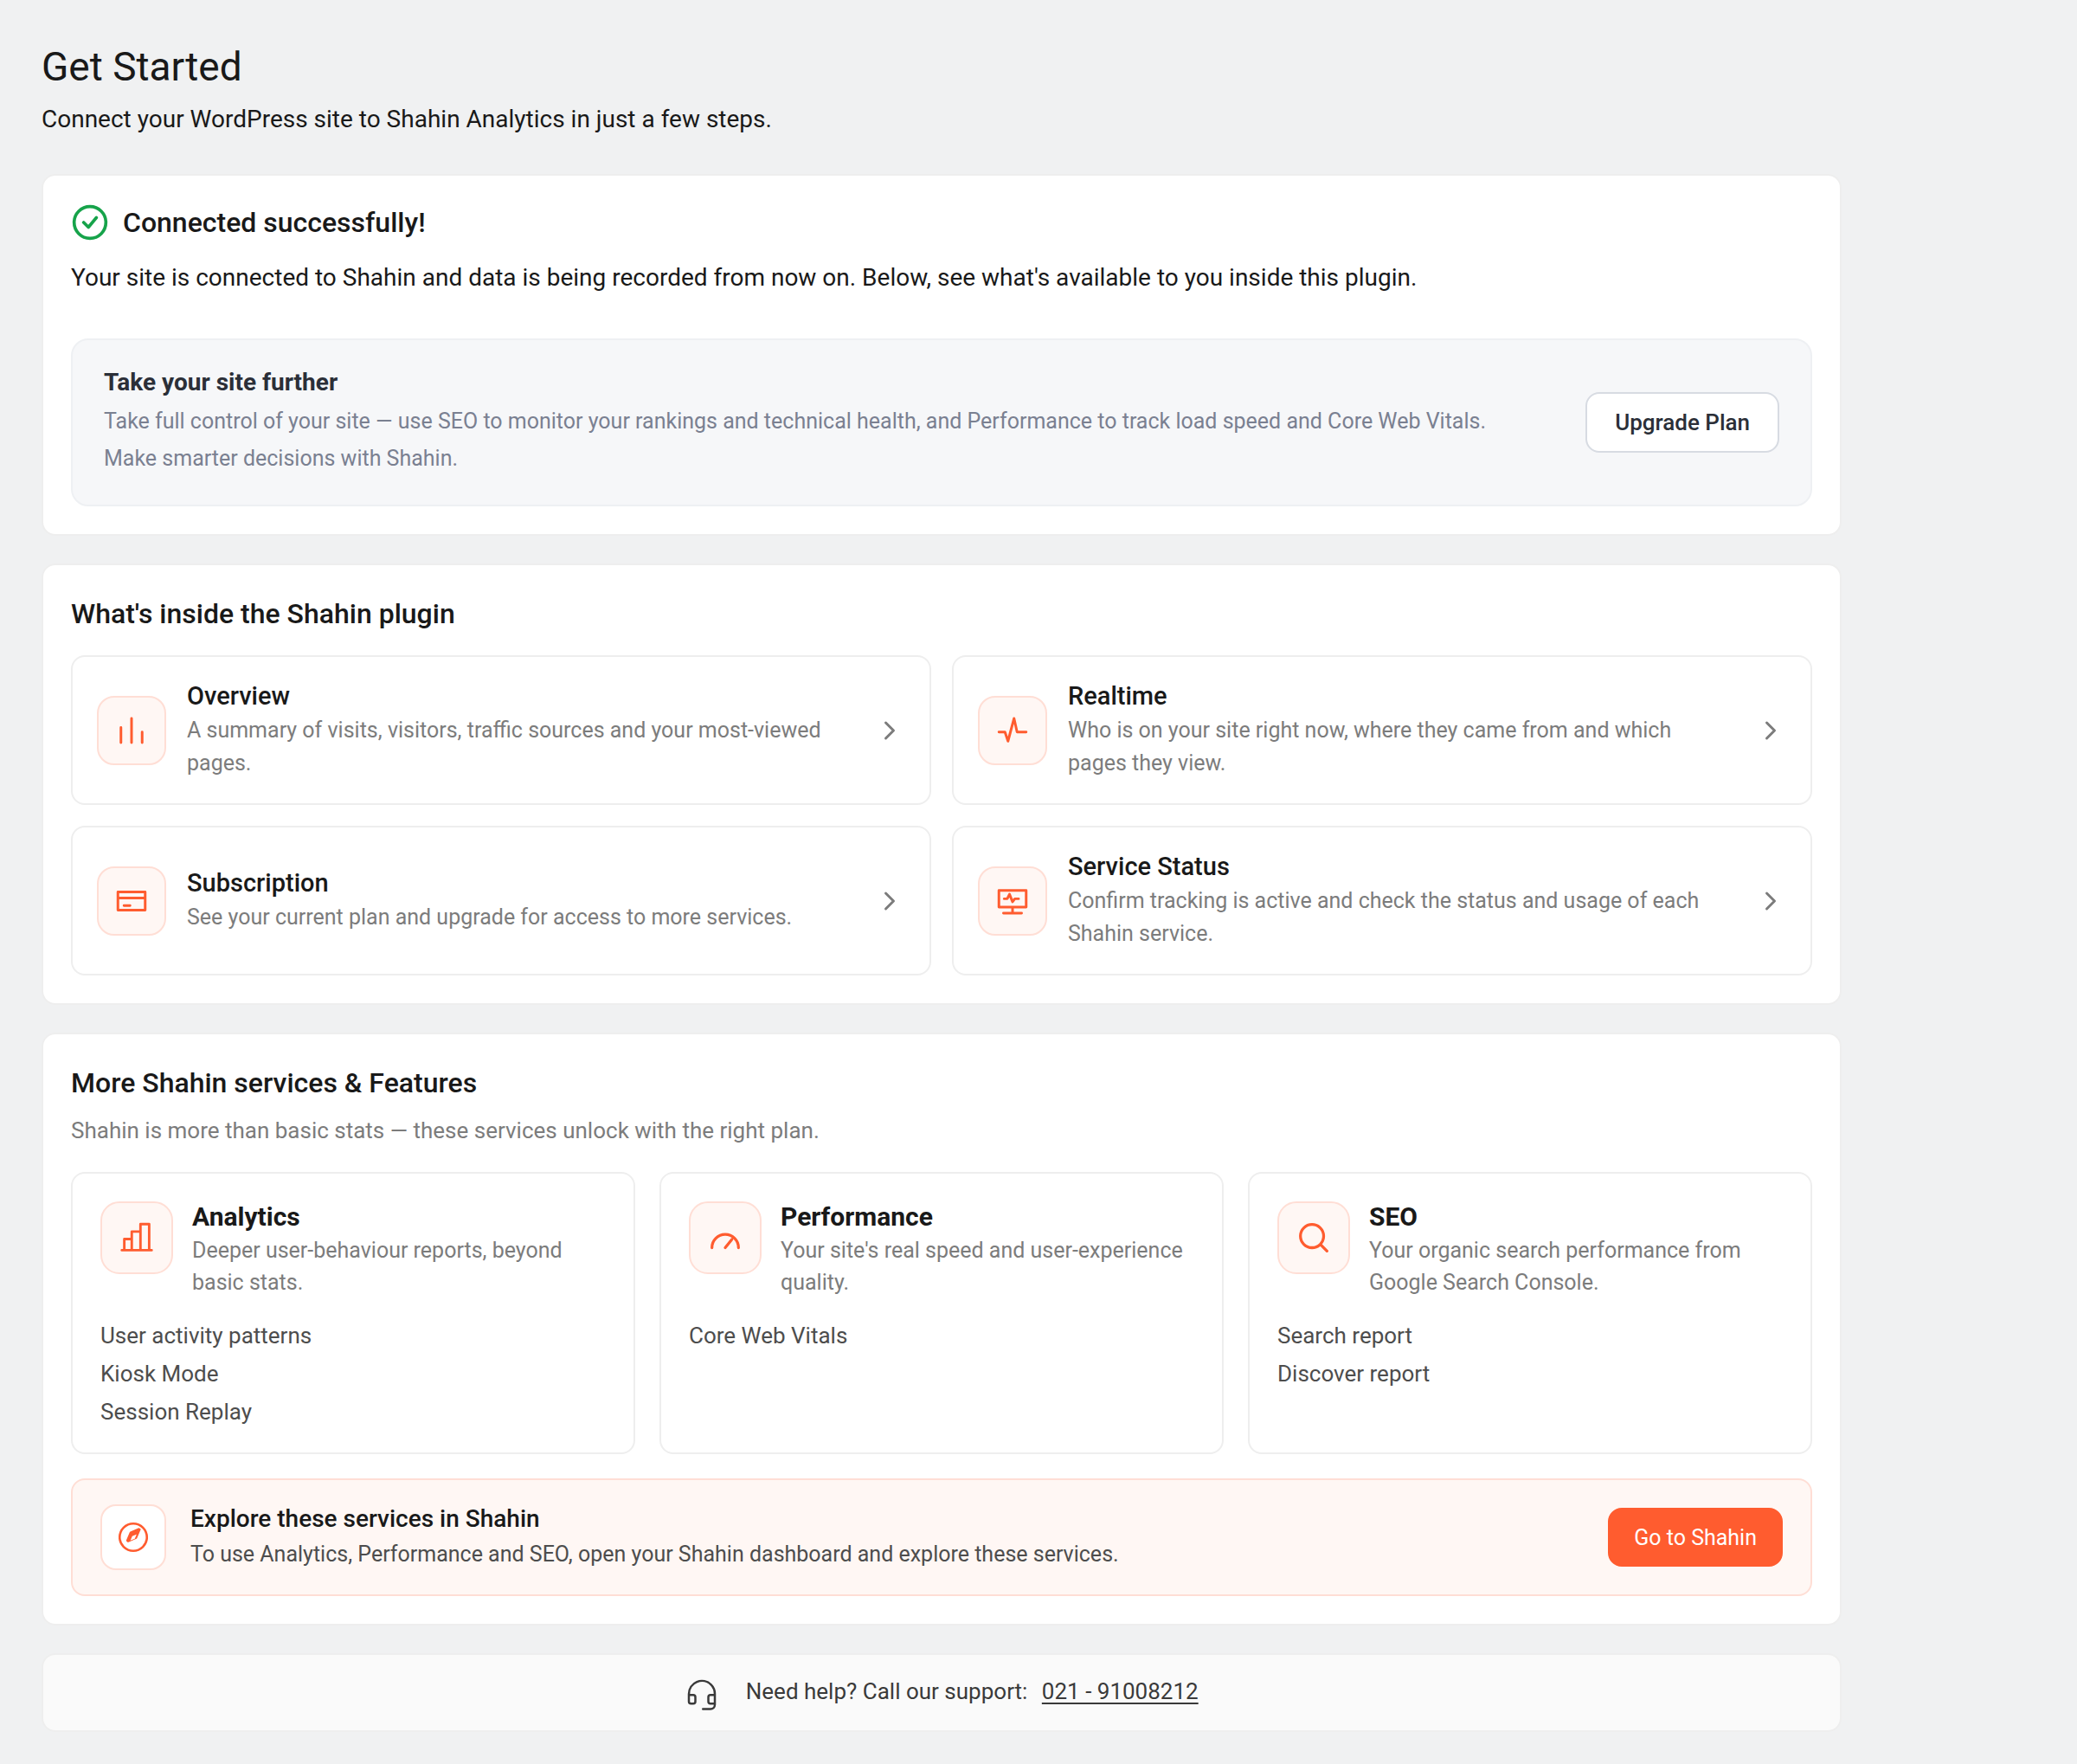This screenshot has width=2077, height=1764.
Task: Click the green Connected successfully checkmark icon
Action: pyautogui.click(x=90, y=222)
